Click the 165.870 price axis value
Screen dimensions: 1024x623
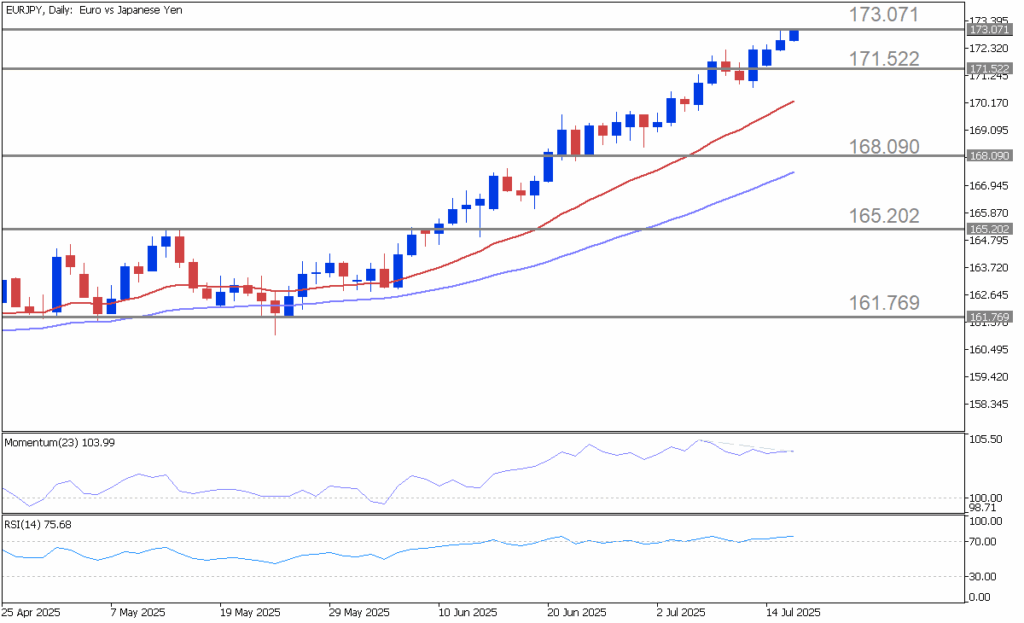pos(988,213)
